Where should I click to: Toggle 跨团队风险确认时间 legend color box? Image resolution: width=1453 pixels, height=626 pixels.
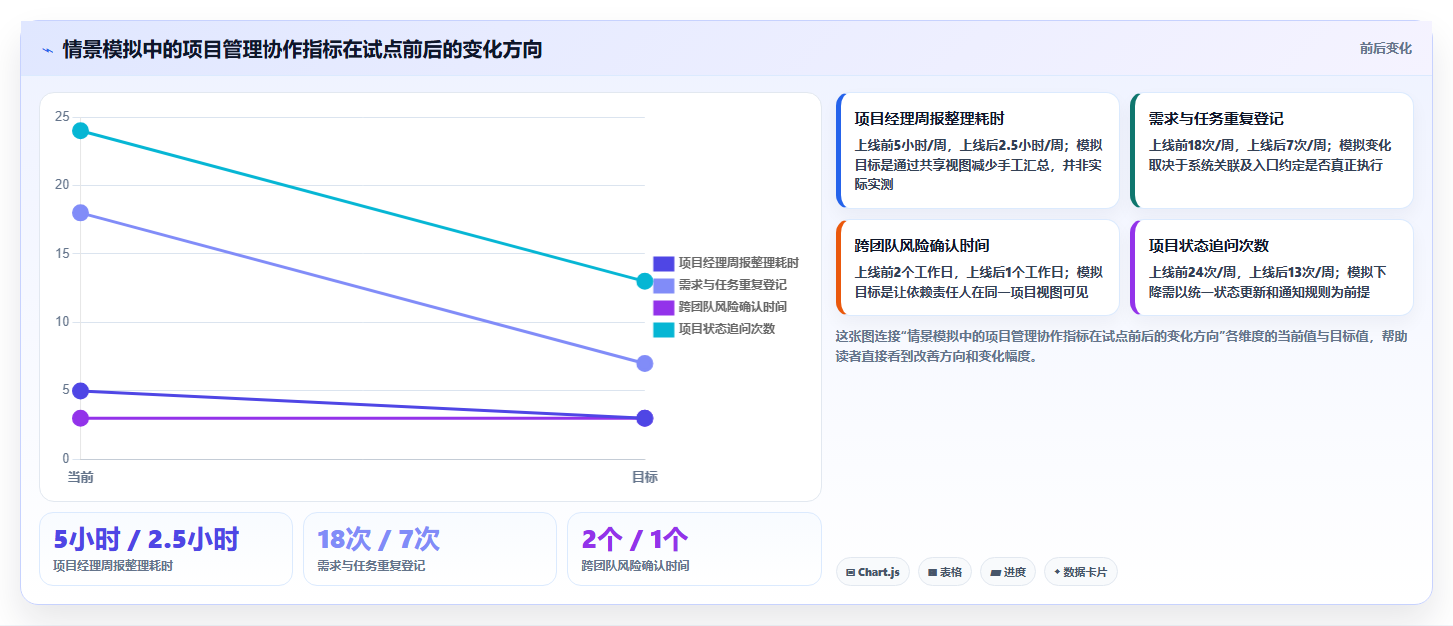click(x=664, y=307)
